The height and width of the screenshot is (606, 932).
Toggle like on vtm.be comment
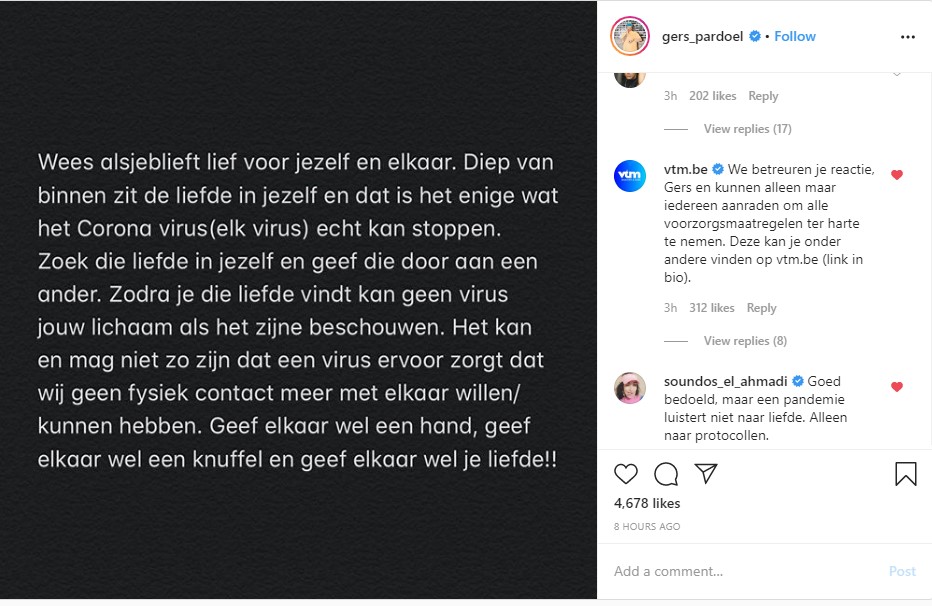[897, 175]
